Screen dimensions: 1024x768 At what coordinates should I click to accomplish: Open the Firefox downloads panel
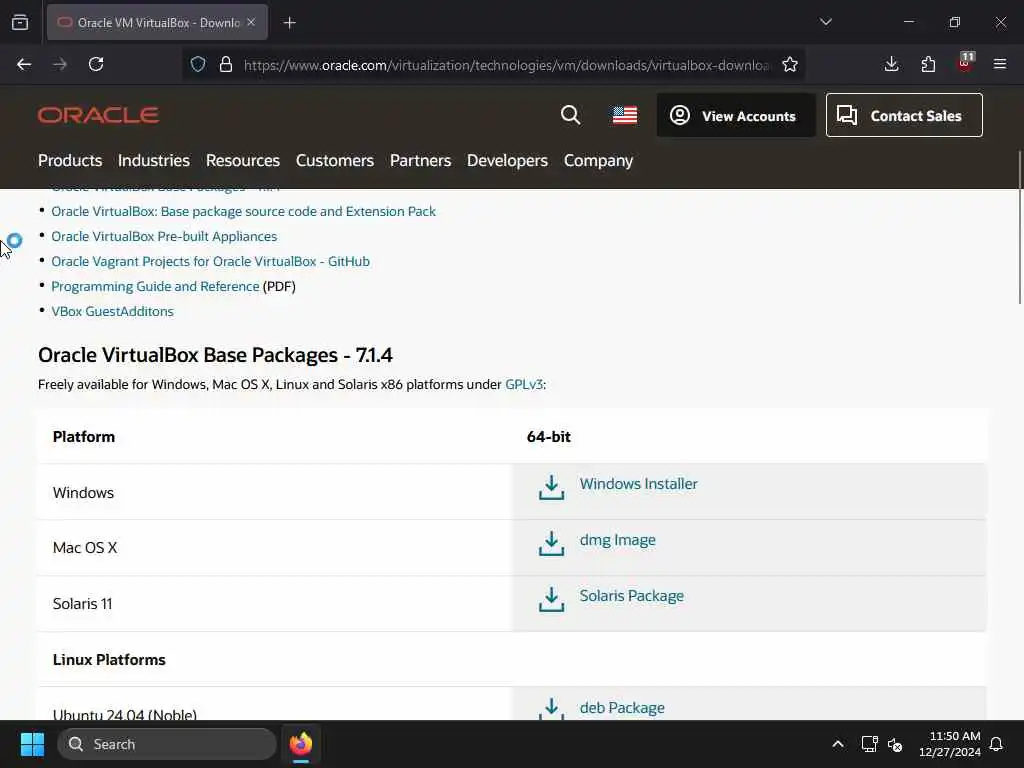click(x=891, y=64)
